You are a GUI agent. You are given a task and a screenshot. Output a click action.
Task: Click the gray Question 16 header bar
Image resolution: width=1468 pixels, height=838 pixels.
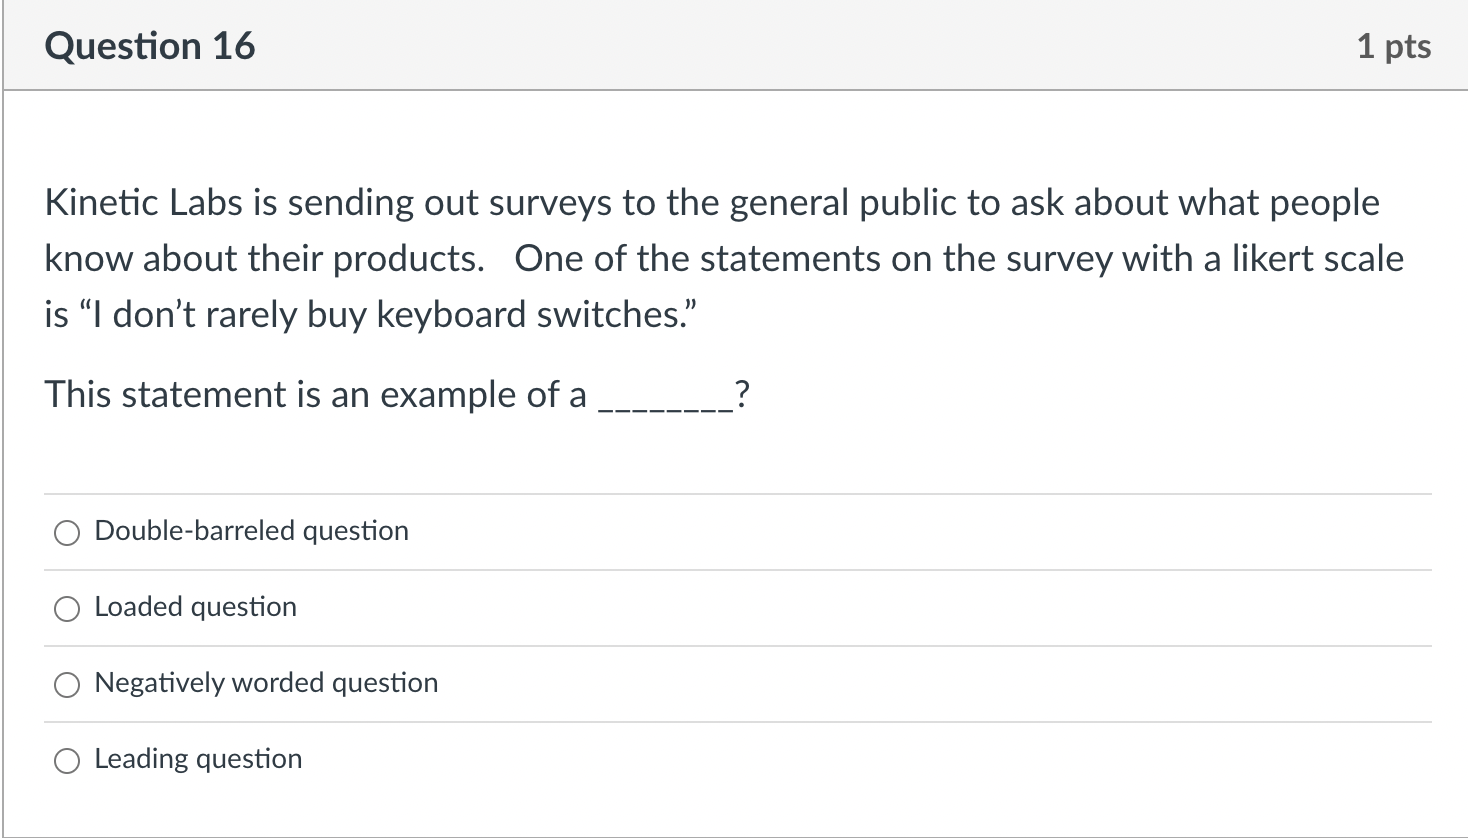[x=734, y=45]
